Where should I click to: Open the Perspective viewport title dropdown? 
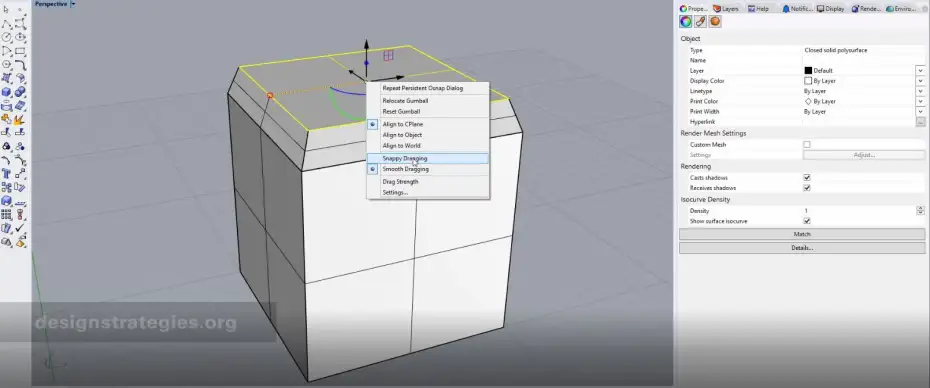coord(74,4)
